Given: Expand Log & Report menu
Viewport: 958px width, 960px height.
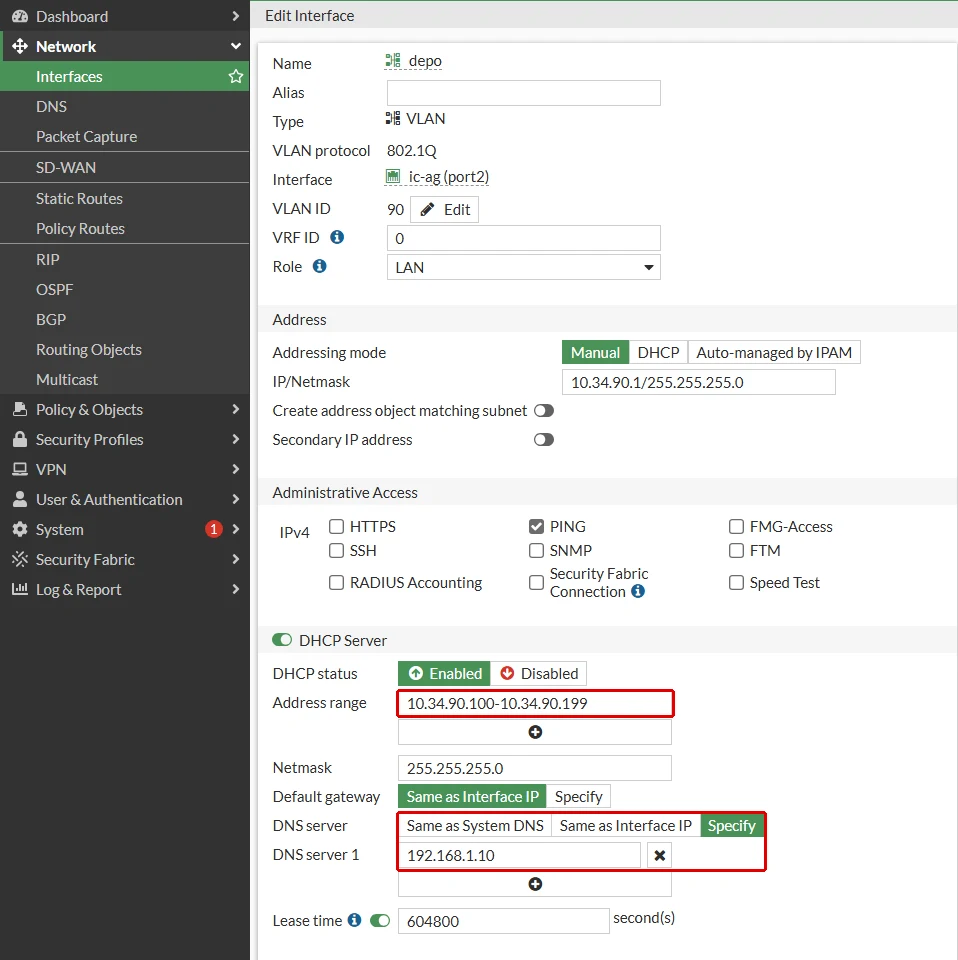Looking at the screenshot, I should (x=236, y=590).
